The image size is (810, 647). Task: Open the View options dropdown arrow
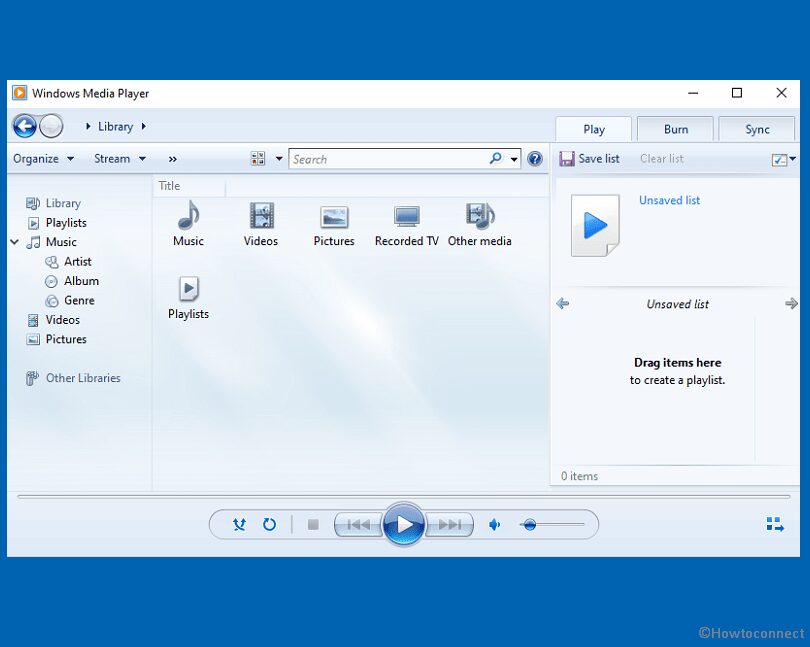pyautogui.click(x=279, y=159)
